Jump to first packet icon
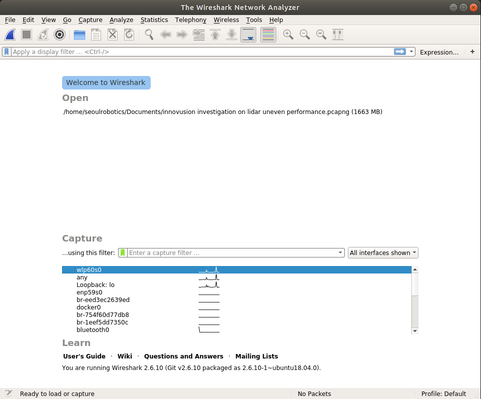The width and height of the screenshot is (481, 399). point(215,35)
